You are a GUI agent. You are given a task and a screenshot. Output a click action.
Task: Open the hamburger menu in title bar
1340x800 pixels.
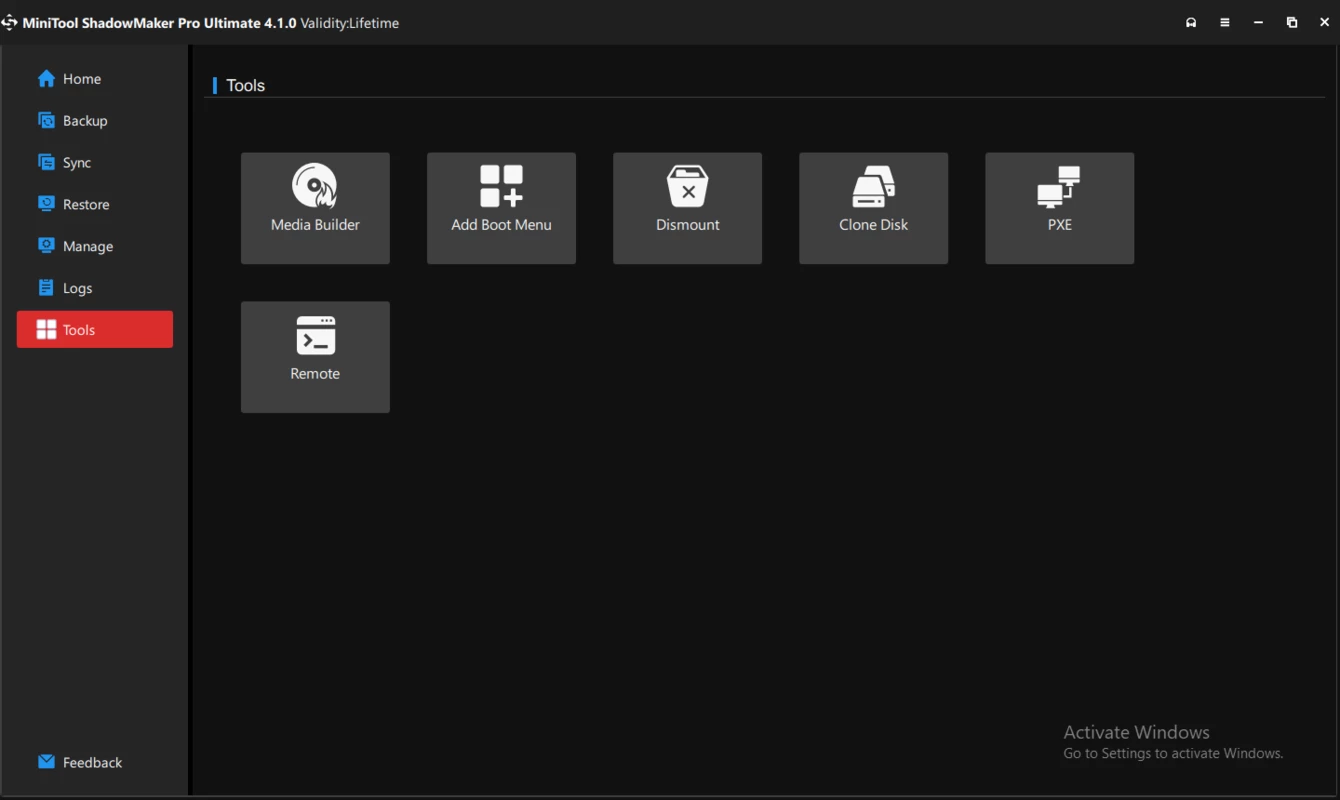(1225, 23)
